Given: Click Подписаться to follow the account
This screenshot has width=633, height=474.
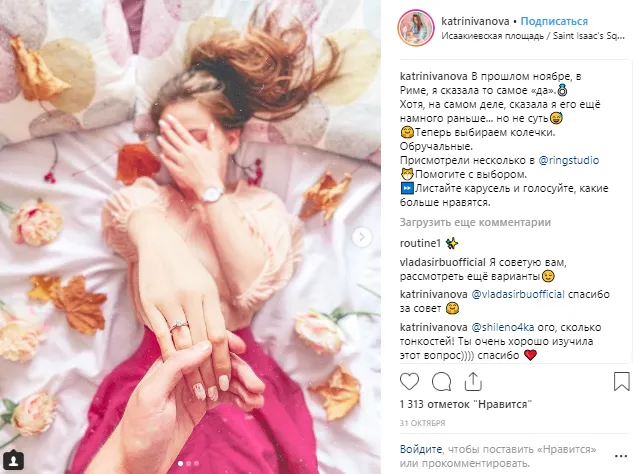Looking at the screenshot, I should coord(554,21).
